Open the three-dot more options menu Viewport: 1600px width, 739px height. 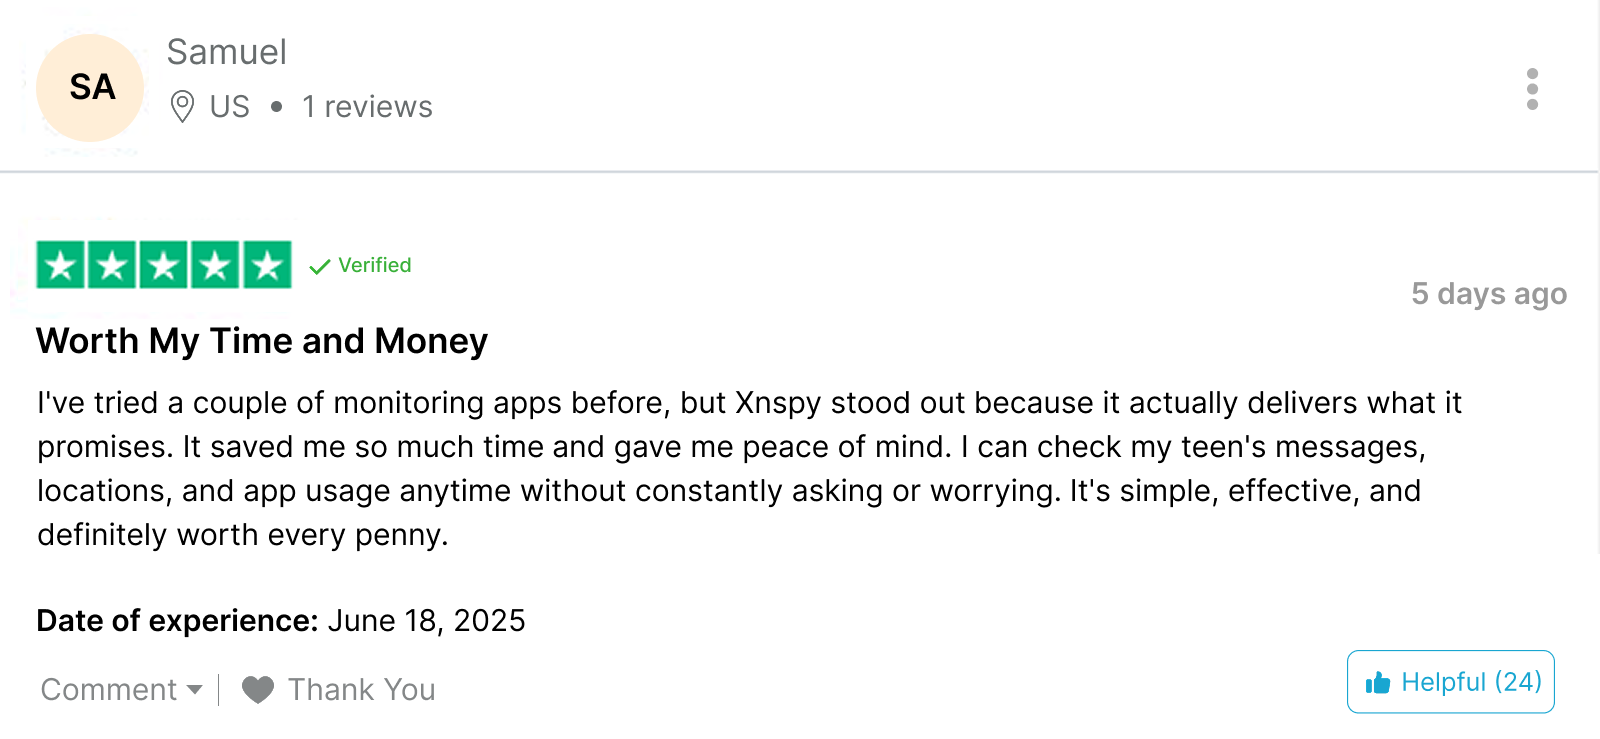(x=1532, y=89)
